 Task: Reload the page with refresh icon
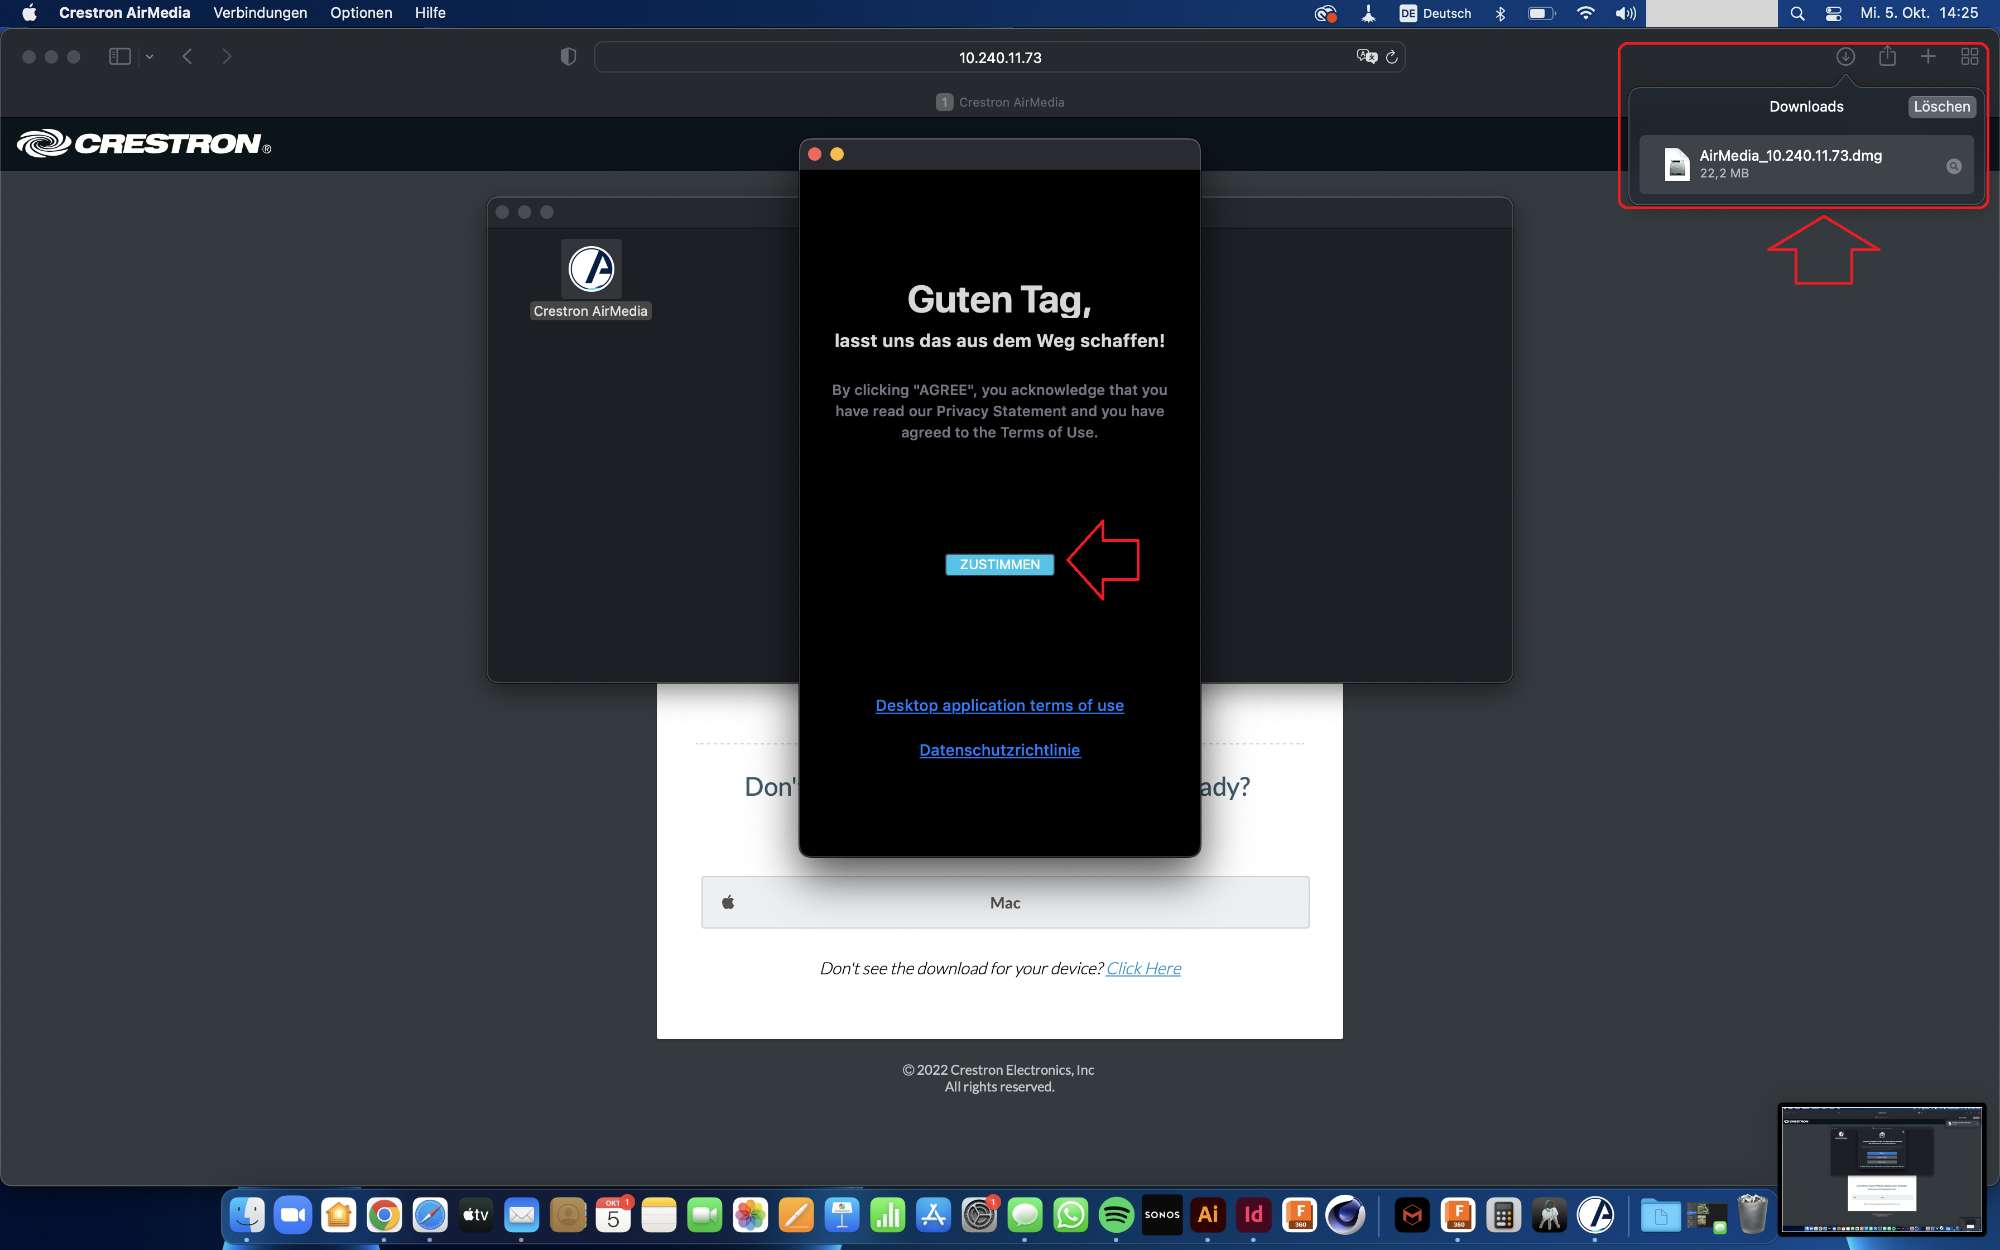pyautogui.click(x=1391, y=57)
